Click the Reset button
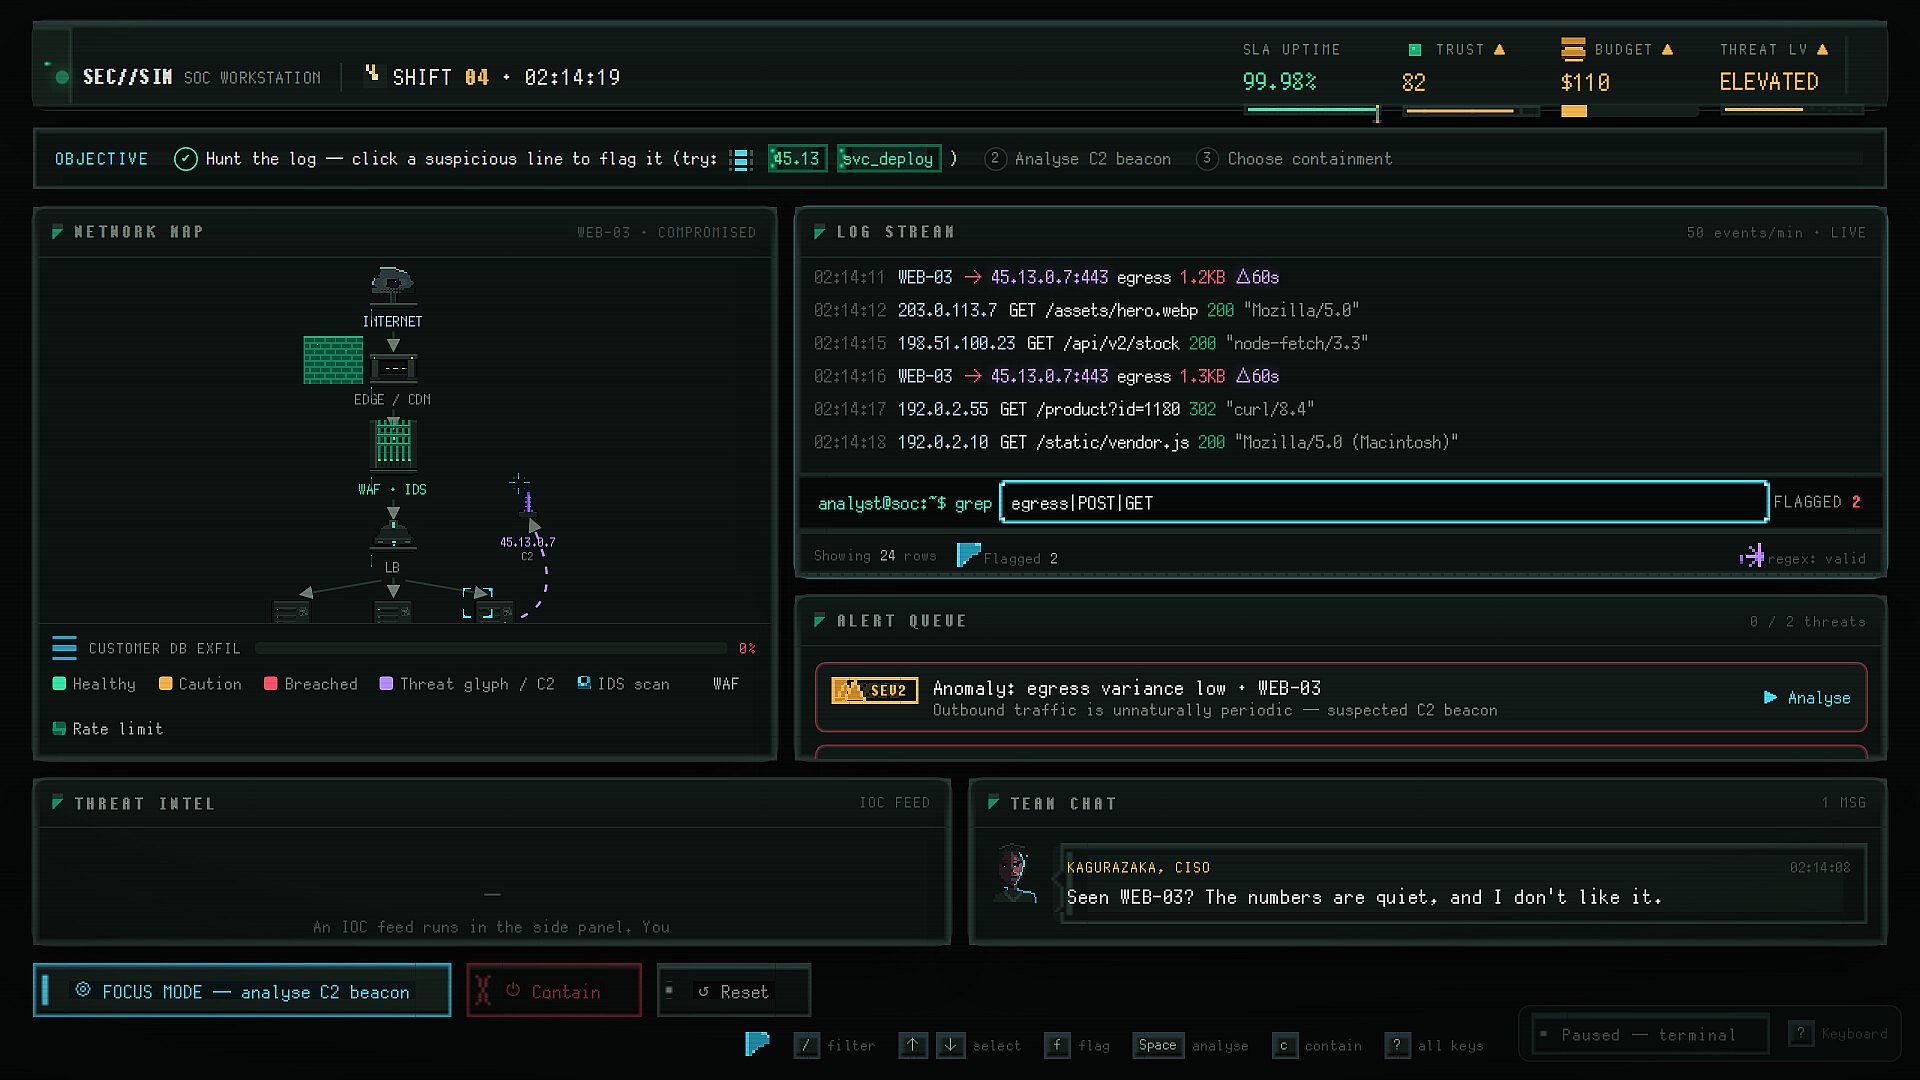The height and width of the screenshot is (1080, 1920). (x=733, y=990)
